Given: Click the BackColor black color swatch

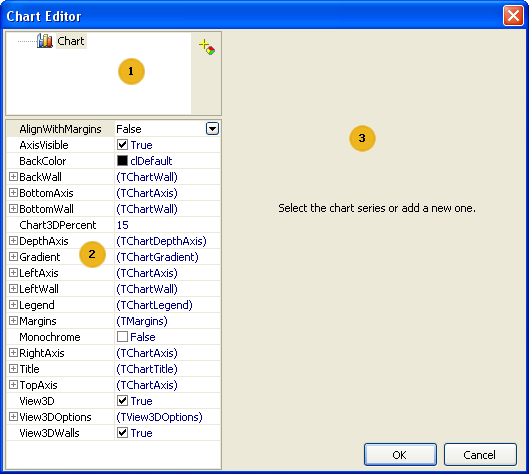Looking at the screenshot, I should [122, 161].
